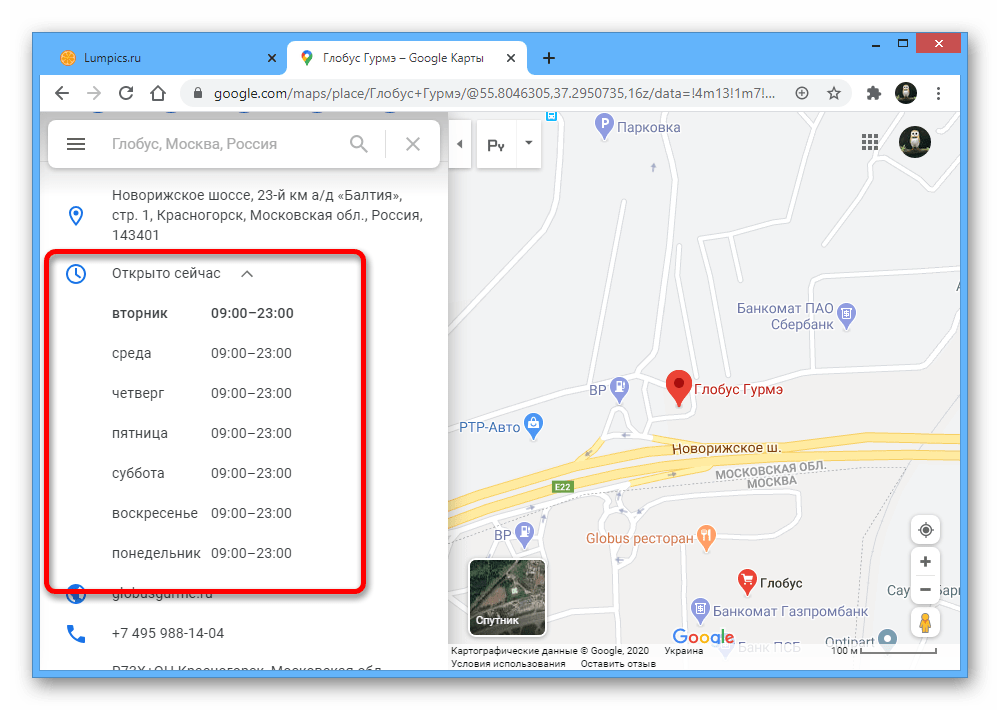Click the phone number +7 495 988-14-04
Screen dimensions: 1000x710
pos(168,633)
